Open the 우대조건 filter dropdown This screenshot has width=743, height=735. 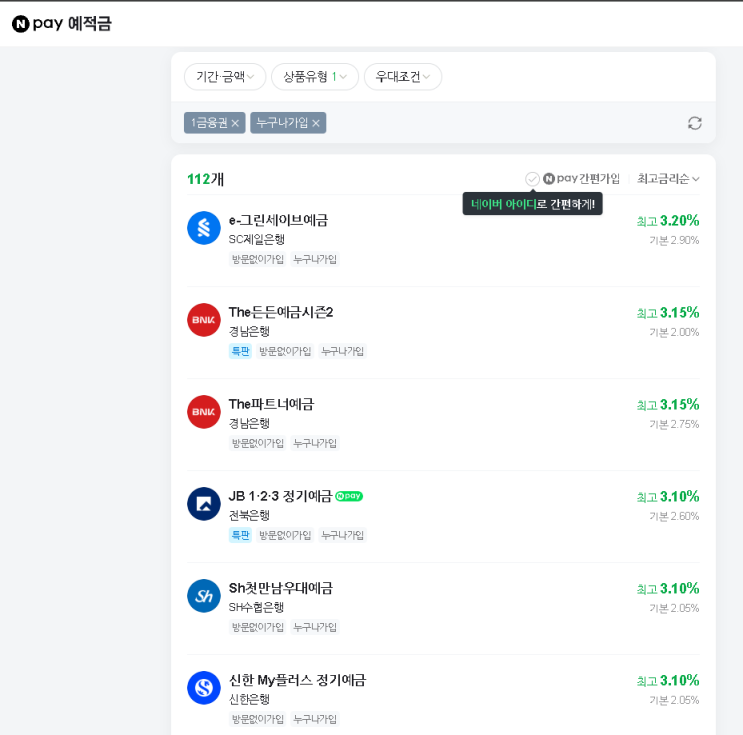tap(403, 76)
